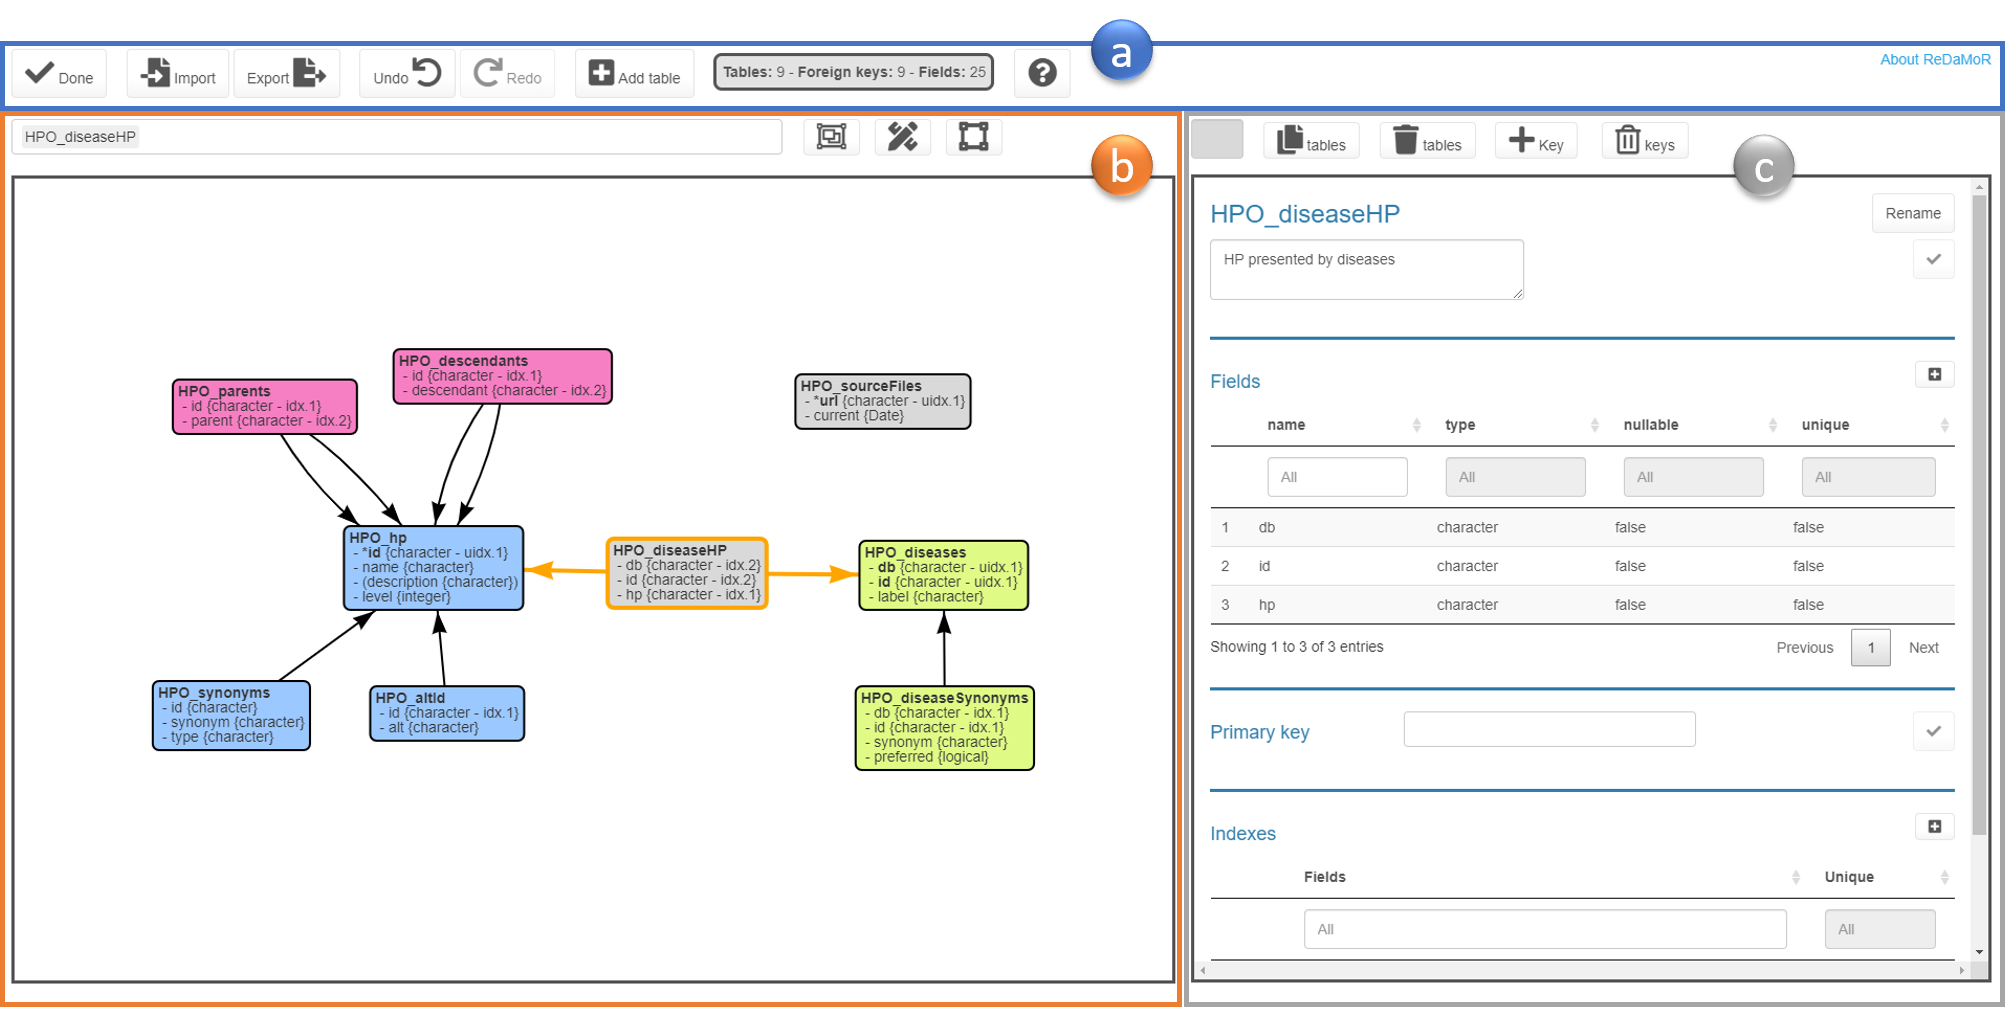Viewport: 2005px width, 1016px height.
Task: Validate primary key with checkmark
Action: [1934, 731]
